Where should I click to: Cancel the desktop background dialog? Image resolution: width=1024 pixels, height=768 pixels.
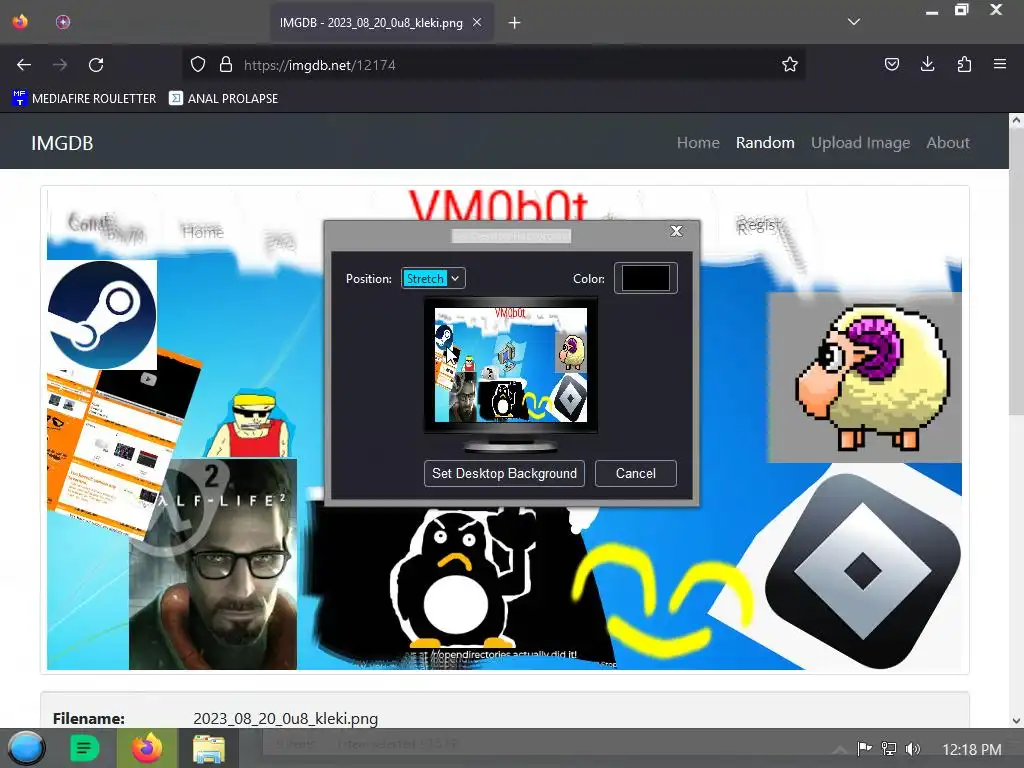[635, 473]
